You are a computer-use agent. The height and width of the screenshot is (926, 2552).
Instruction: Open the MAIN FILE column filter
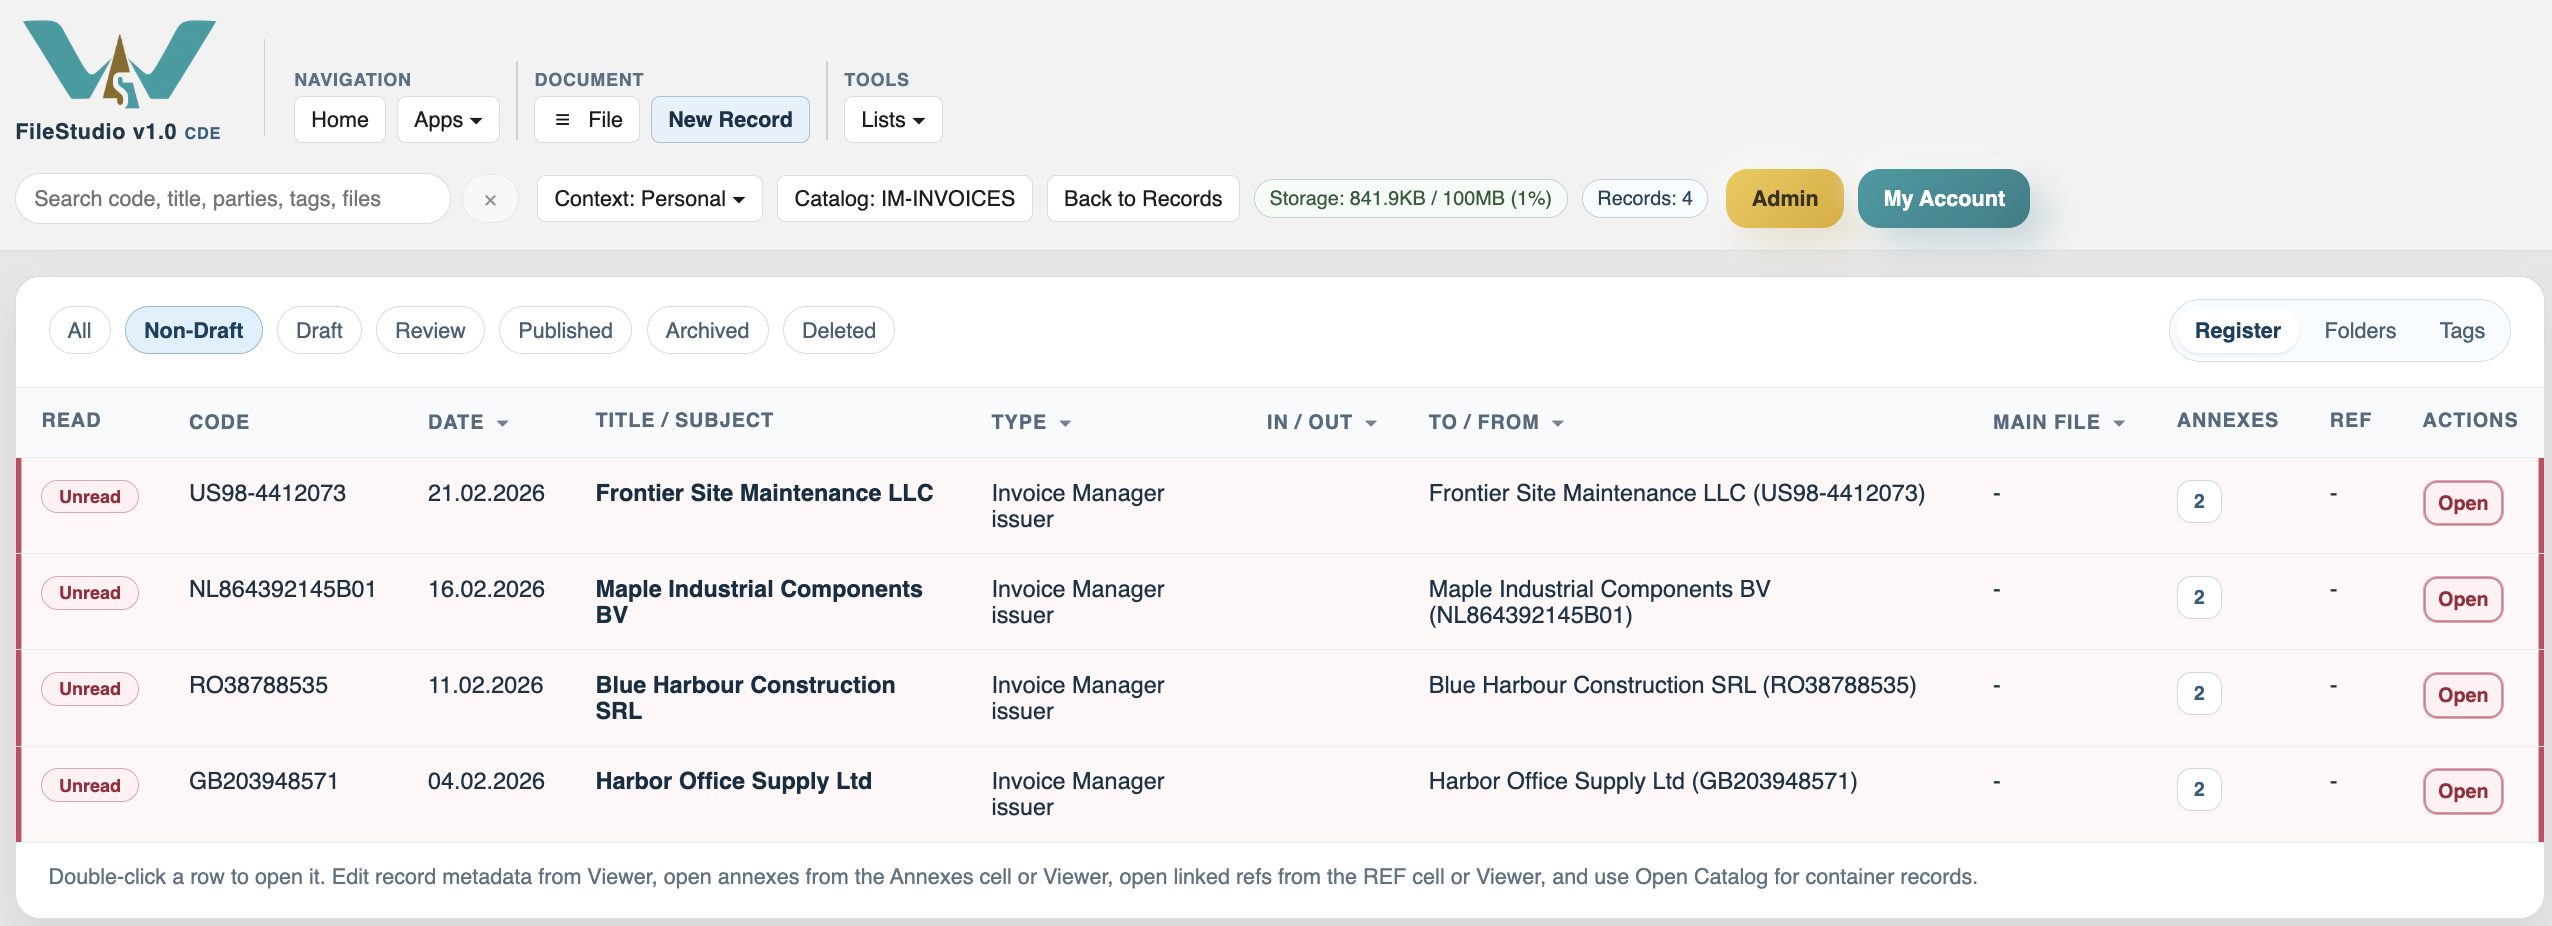click(2119, 423)
